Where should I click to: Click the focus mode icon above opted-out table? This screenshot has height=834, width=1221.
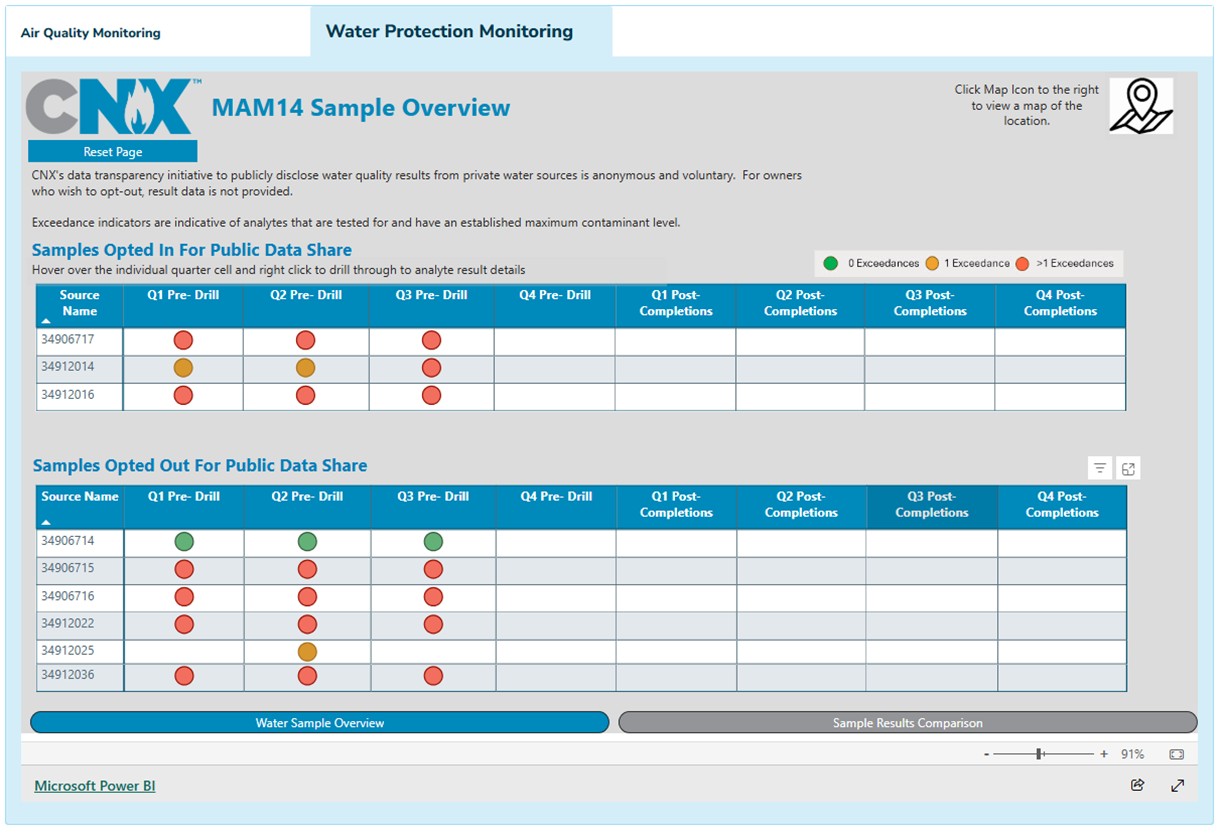1128,468
